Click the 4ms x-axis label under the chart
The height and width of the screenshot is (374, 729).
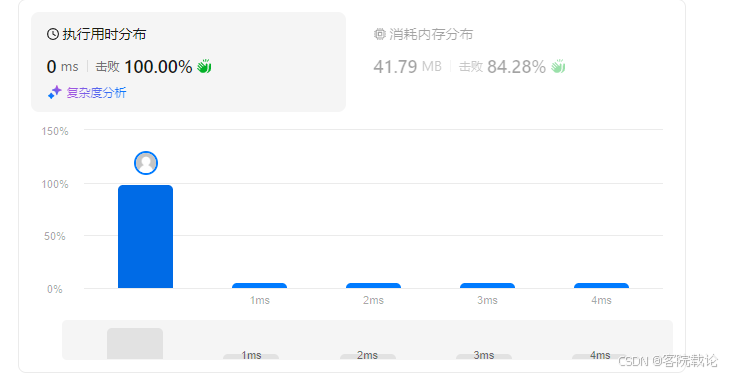coord(601,301)
